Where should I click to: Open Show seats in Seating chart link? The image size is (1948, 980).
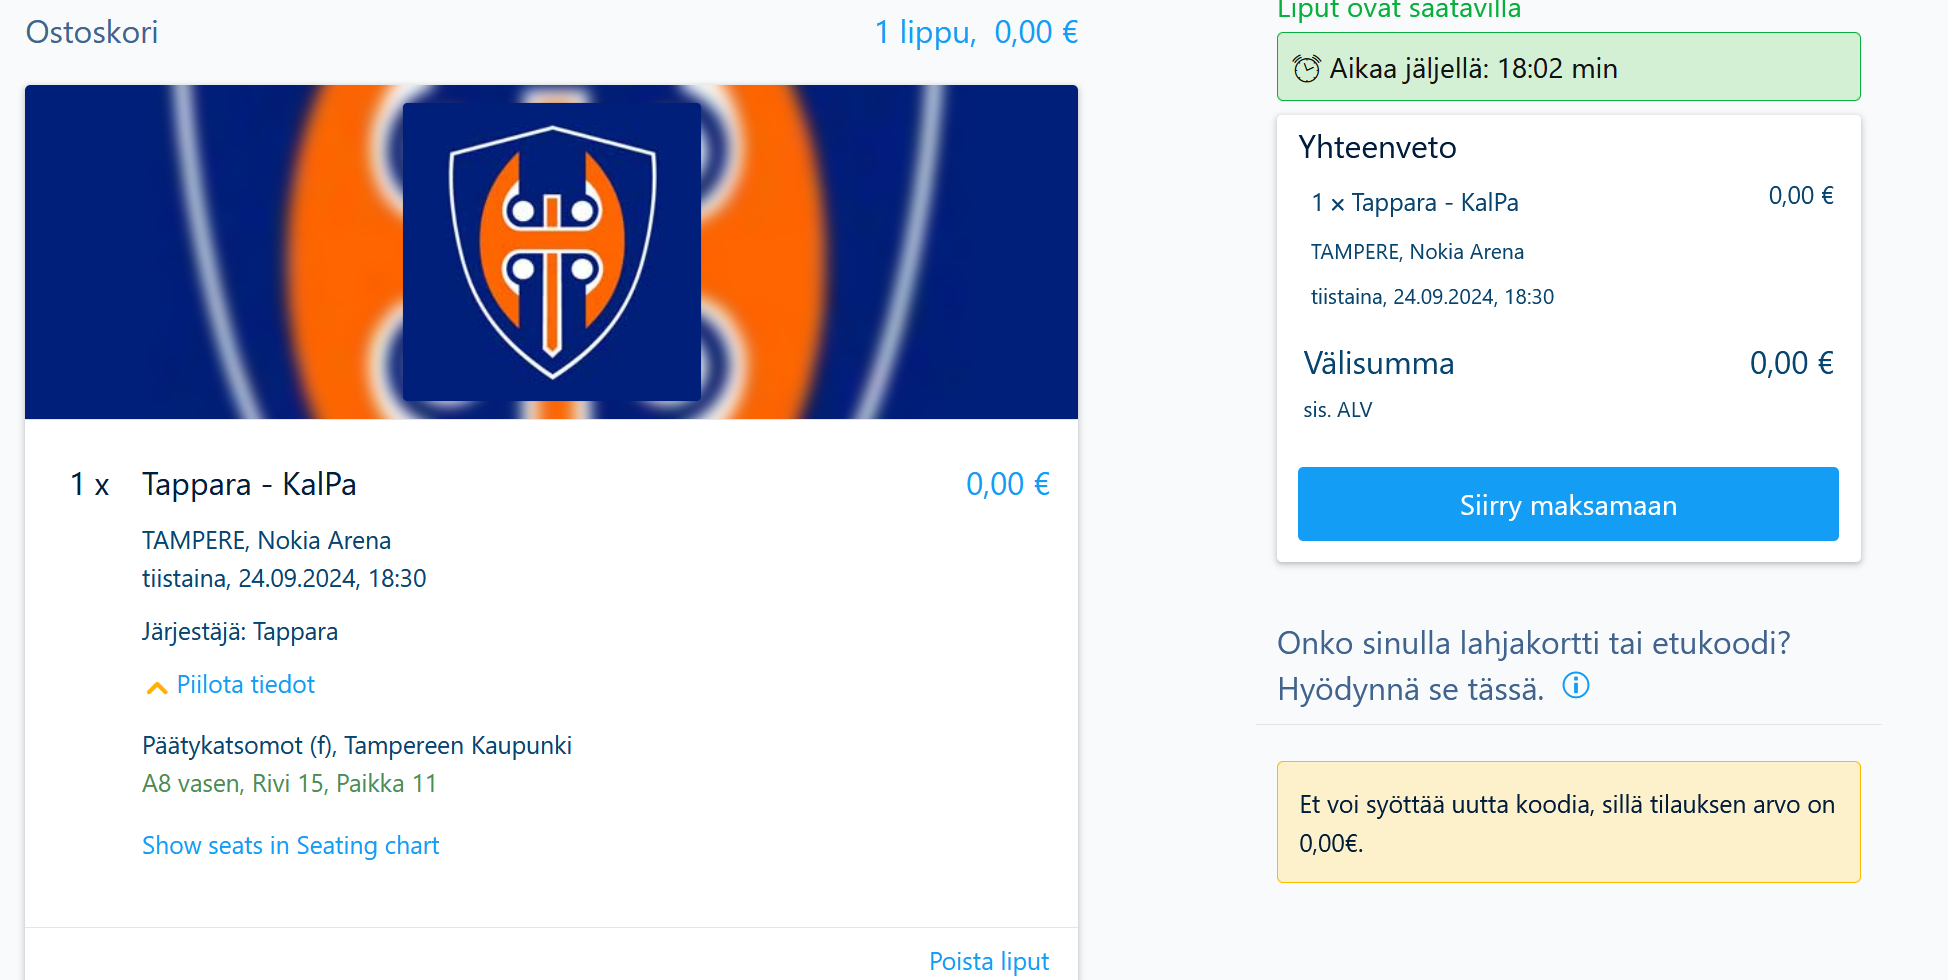coord(290,846)
